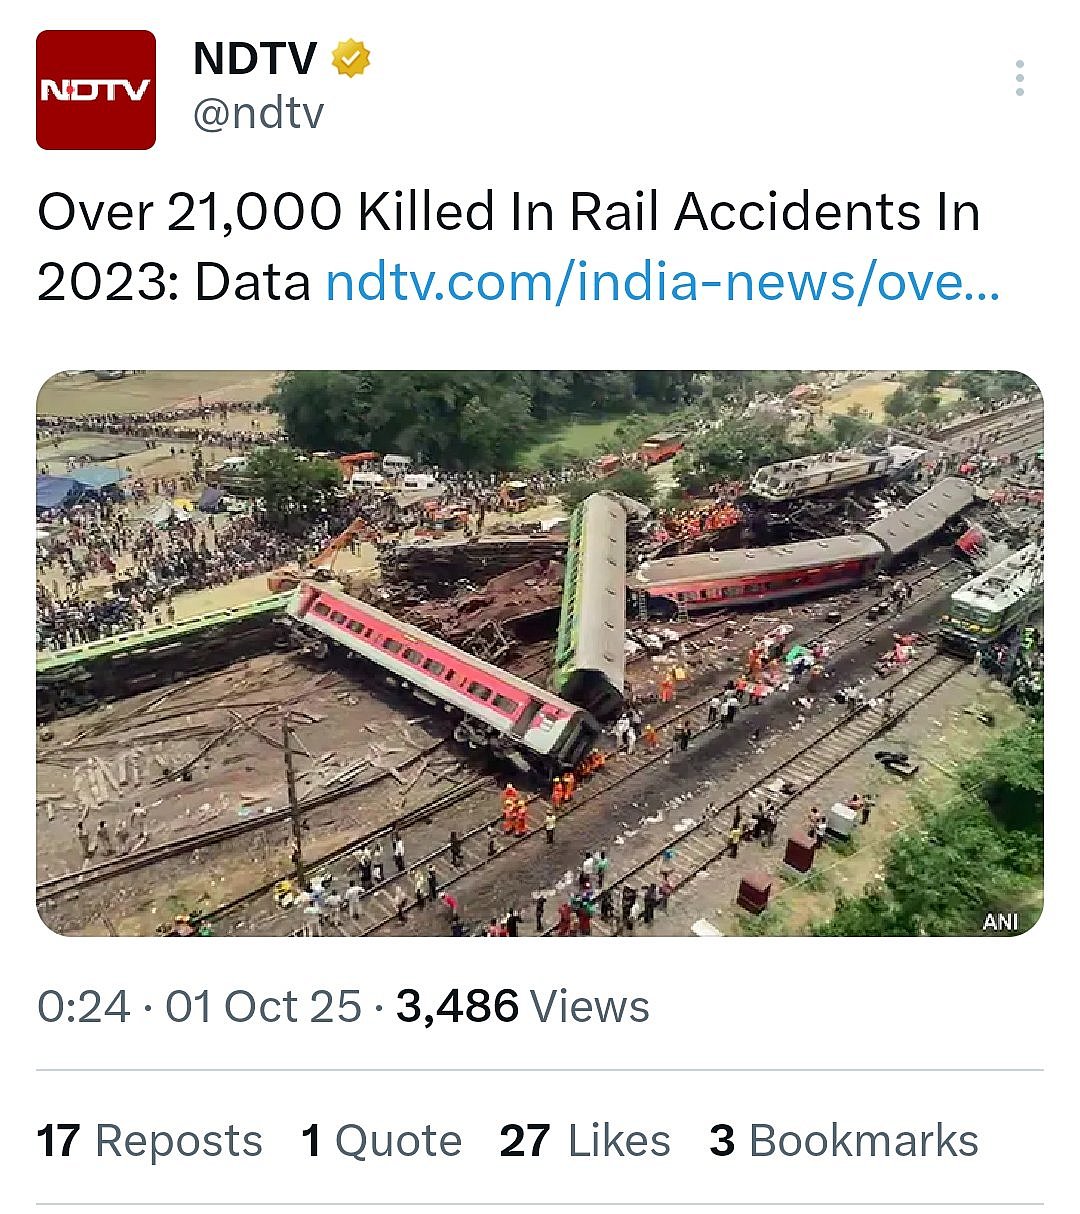The image size is (1080, 1214).
Task: Click the NDTV display name
Action: [254, 59]
